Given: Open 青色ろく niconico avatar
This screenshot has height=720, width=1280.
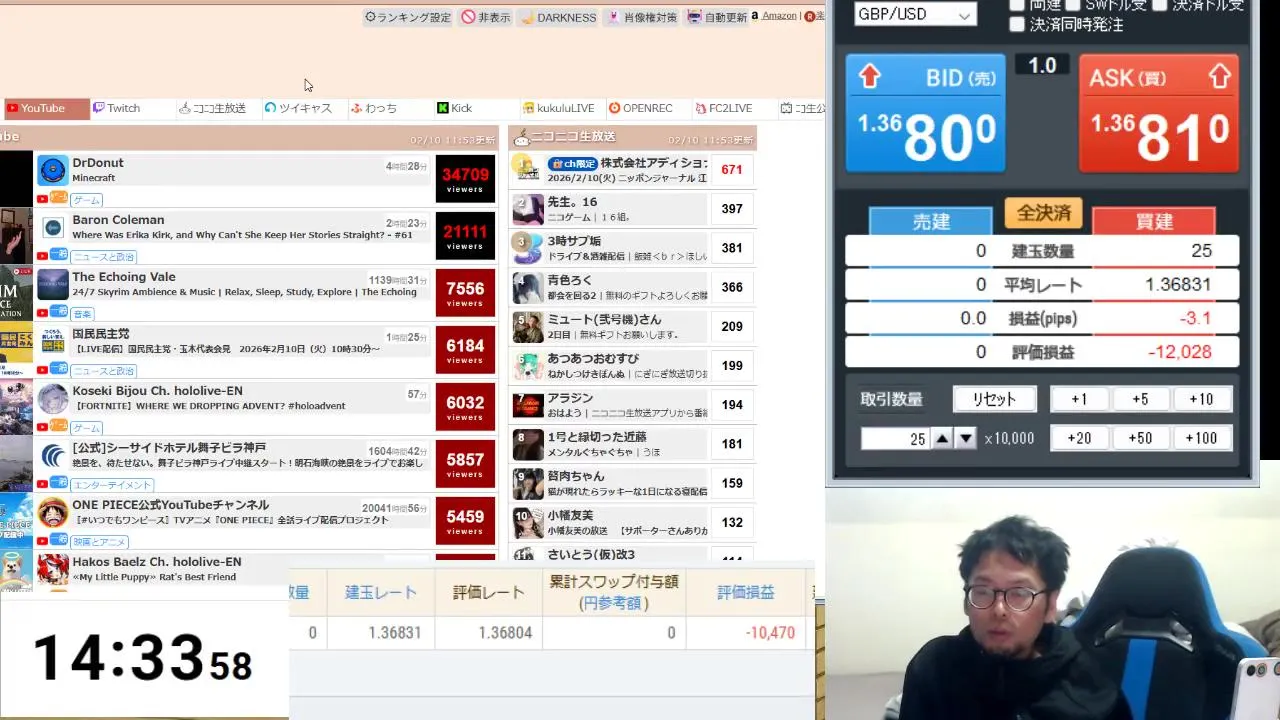Looking at the screenshot, I should pos(527,287).
